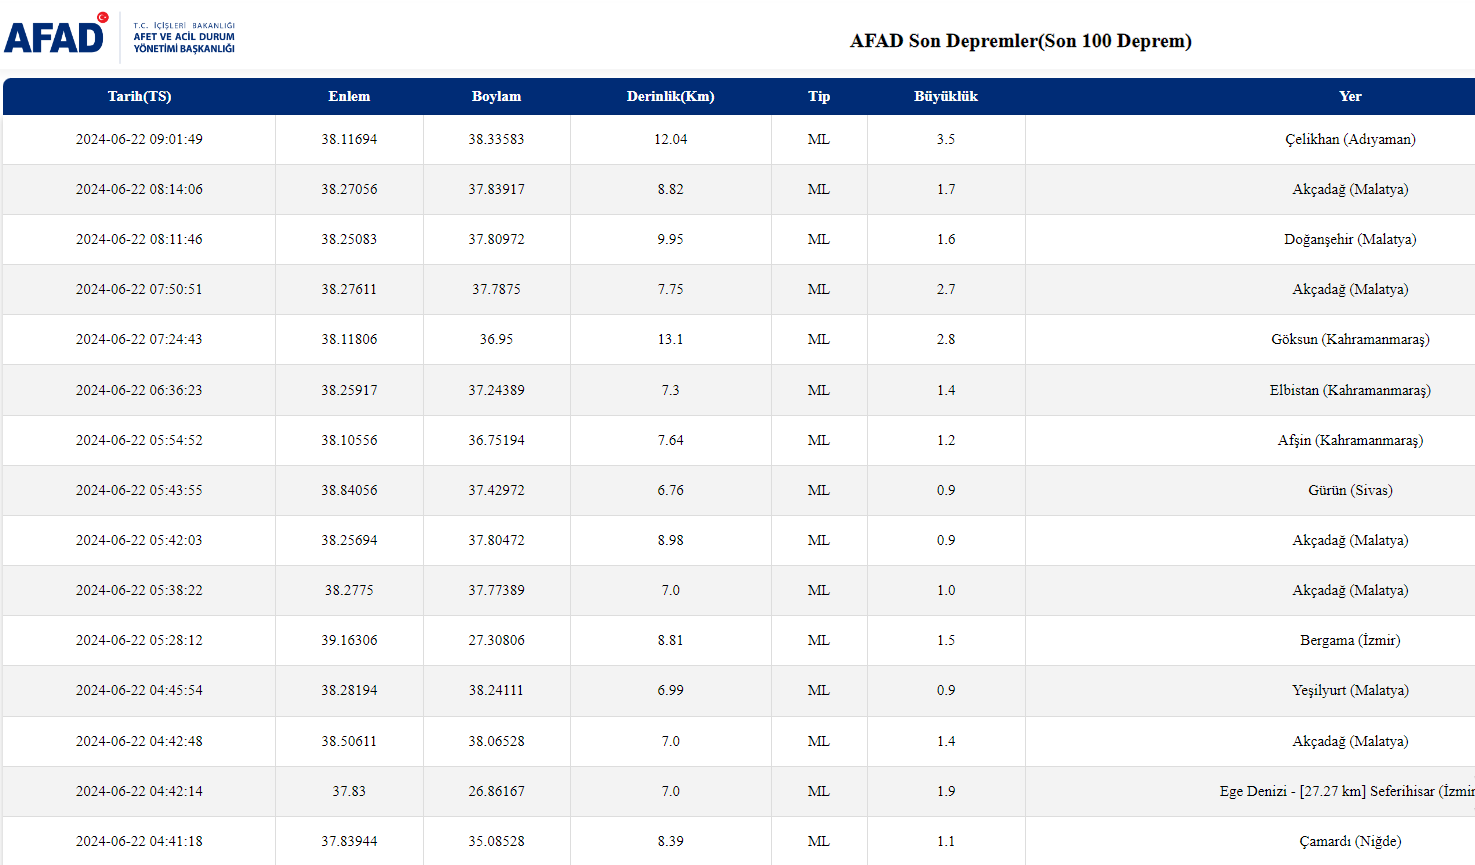Click longitude value 37.83917
1475x865 pixels.
(x=496, y=189)
